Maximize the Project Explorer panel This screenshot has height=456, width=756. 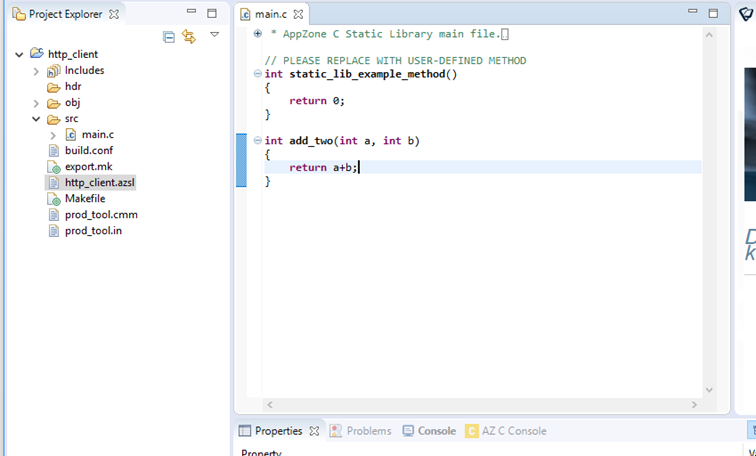[x=212, y=13]
